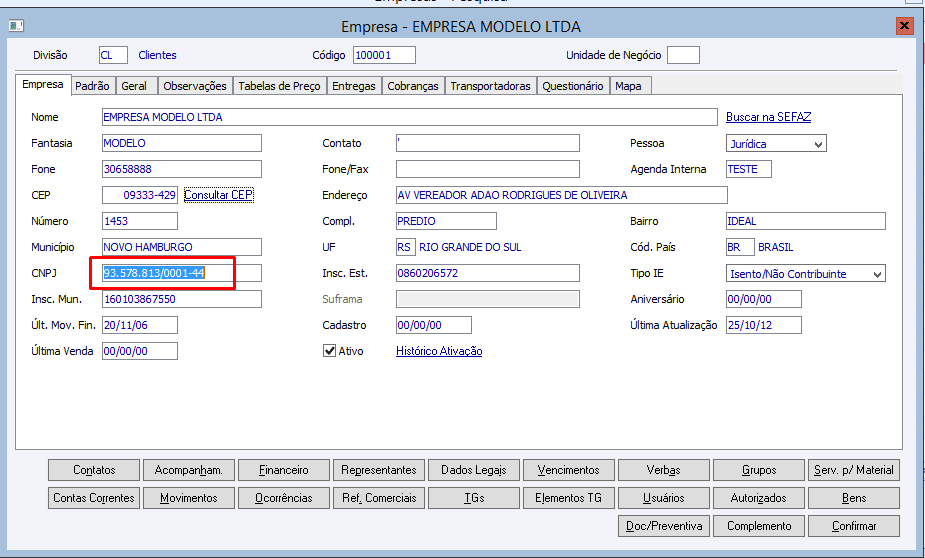This screenshot has width=925, height=558.
Task: Switch to the Tabelas de Preço tab
Action: coord(279,86)
